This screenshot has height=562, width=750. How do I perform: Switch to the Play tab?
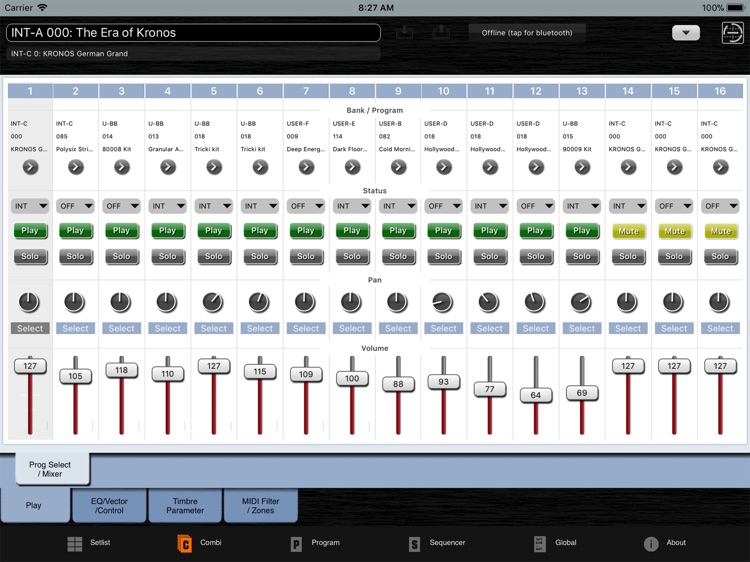coord(35,505)
